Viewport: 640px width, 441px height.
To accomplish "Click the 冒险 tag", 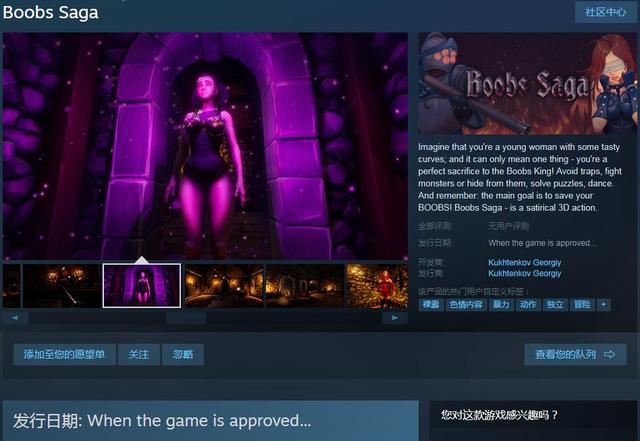I will pyautogui.click(x=582, y=305).
